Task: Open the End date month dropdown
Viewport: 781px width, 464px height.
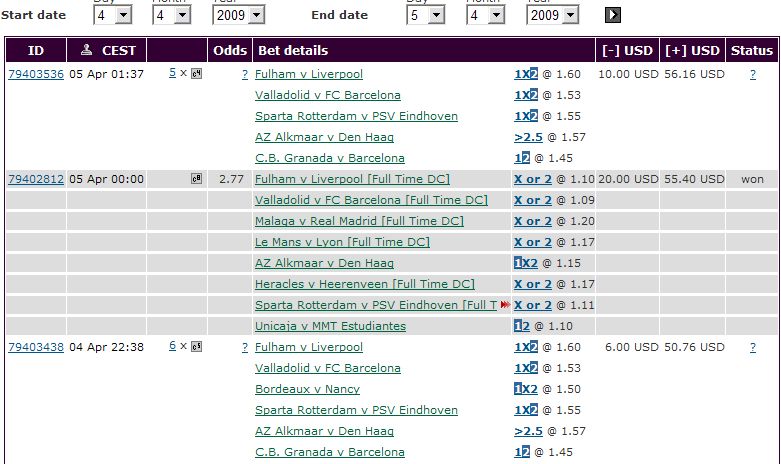Action: click(486, 15)
